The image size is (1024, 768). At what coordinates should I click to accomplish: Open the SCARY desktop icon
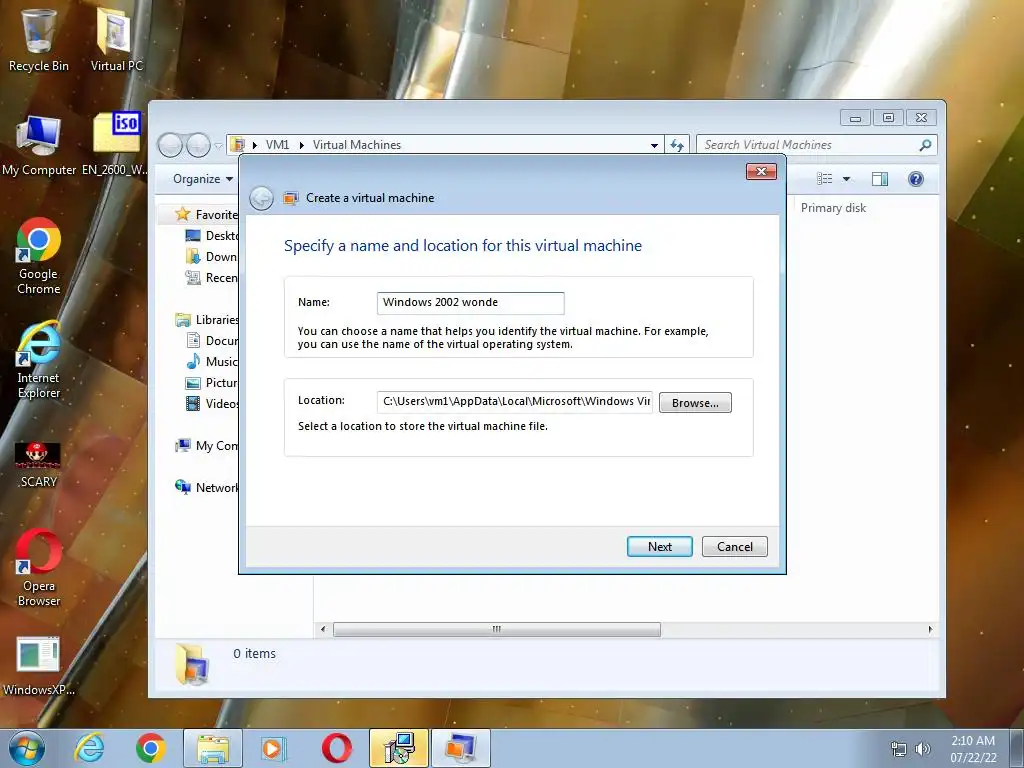pos(39,465)
